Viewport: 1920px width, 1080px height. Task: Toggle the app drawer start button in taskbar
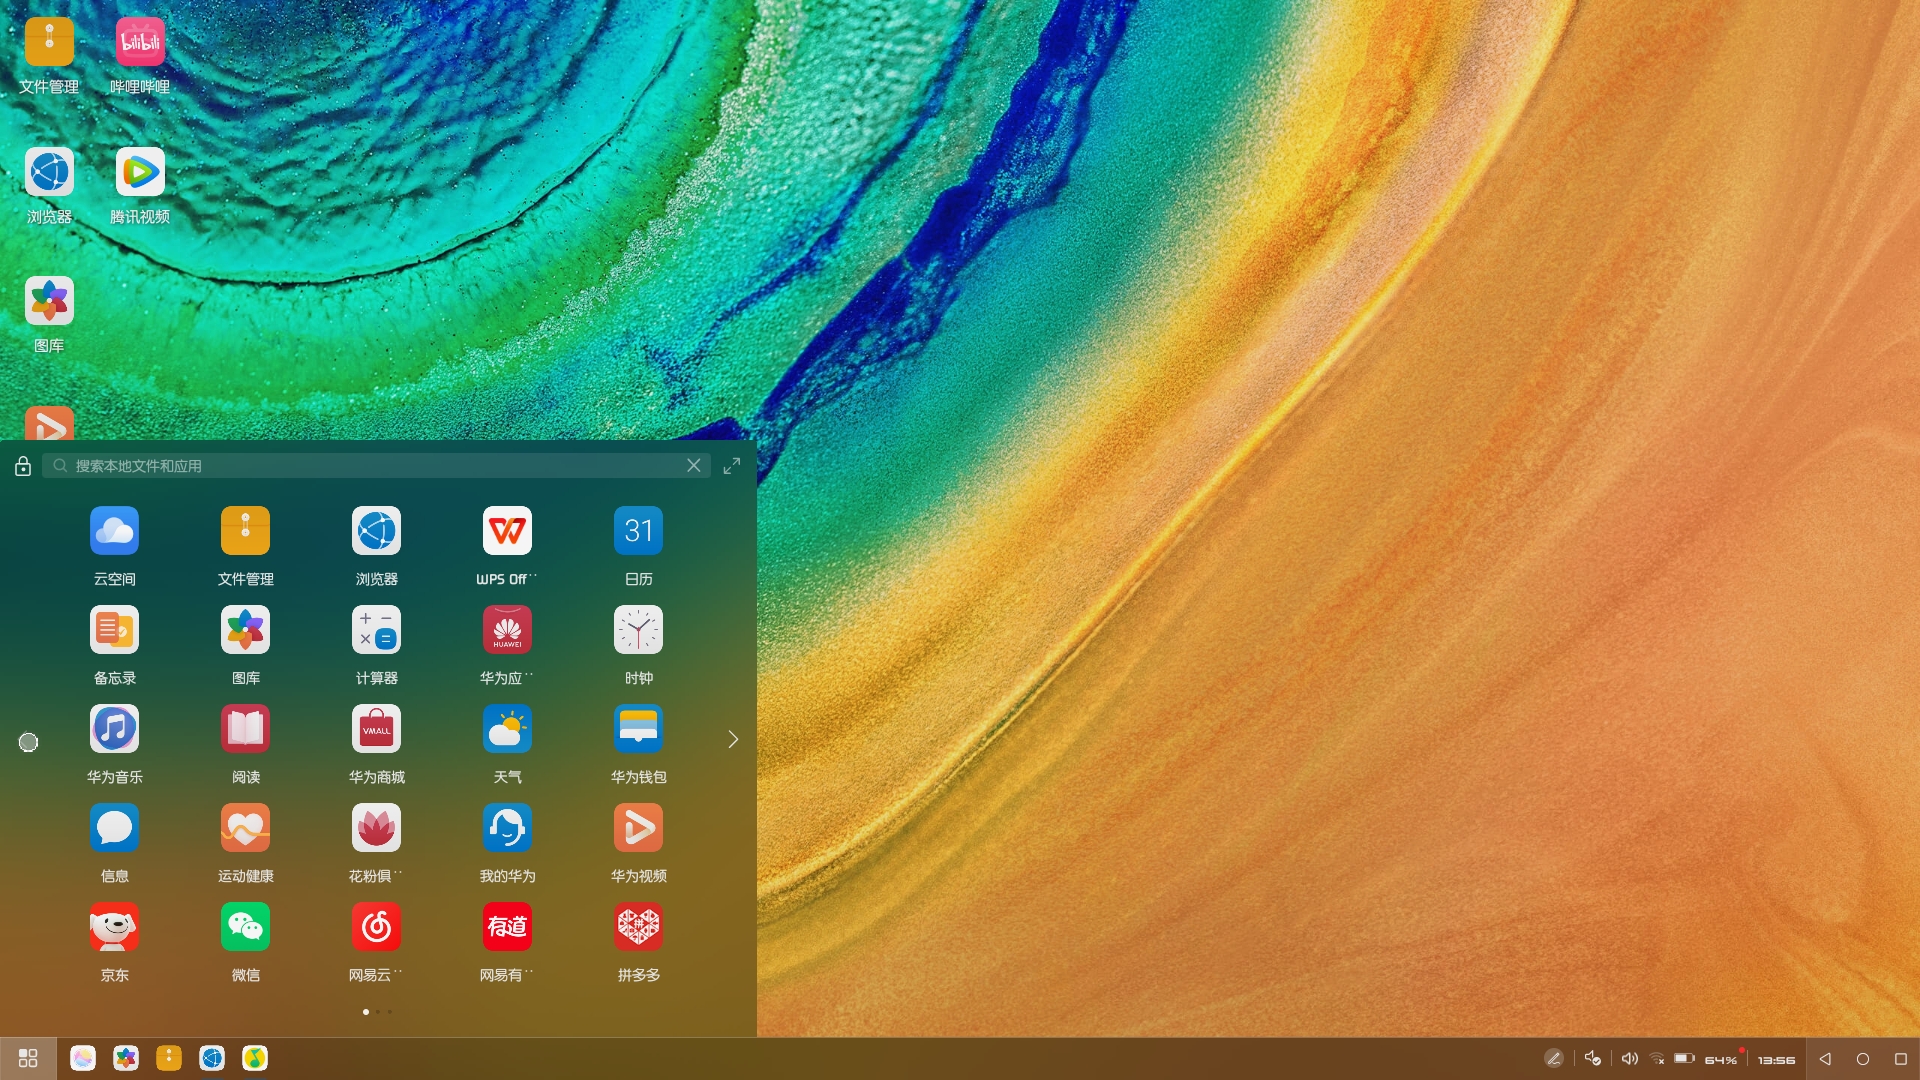(28, 1058)
